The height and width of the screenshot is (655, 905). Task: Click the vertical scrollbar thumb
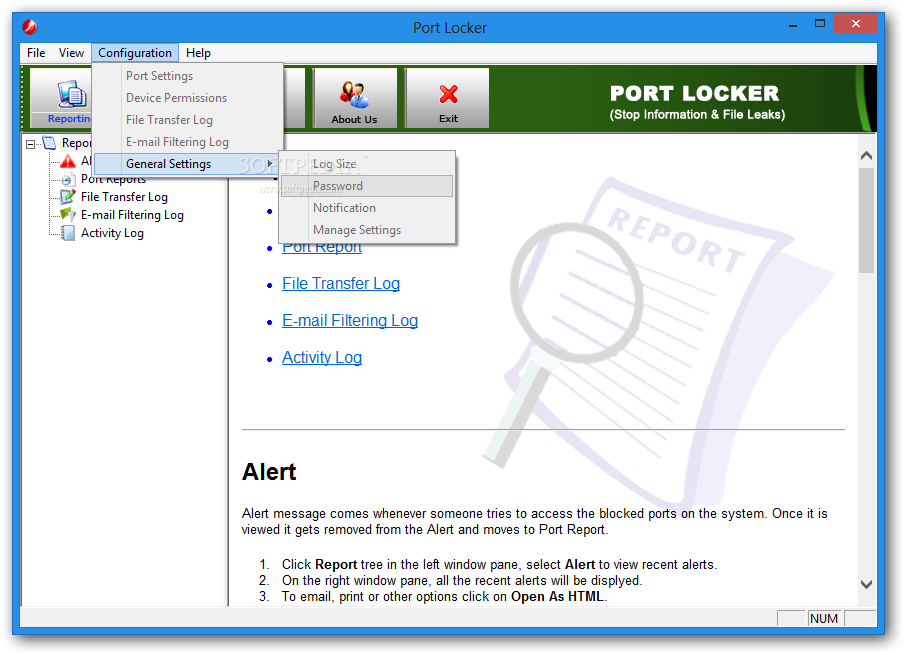pyautogui.click(x=866, y=220)
